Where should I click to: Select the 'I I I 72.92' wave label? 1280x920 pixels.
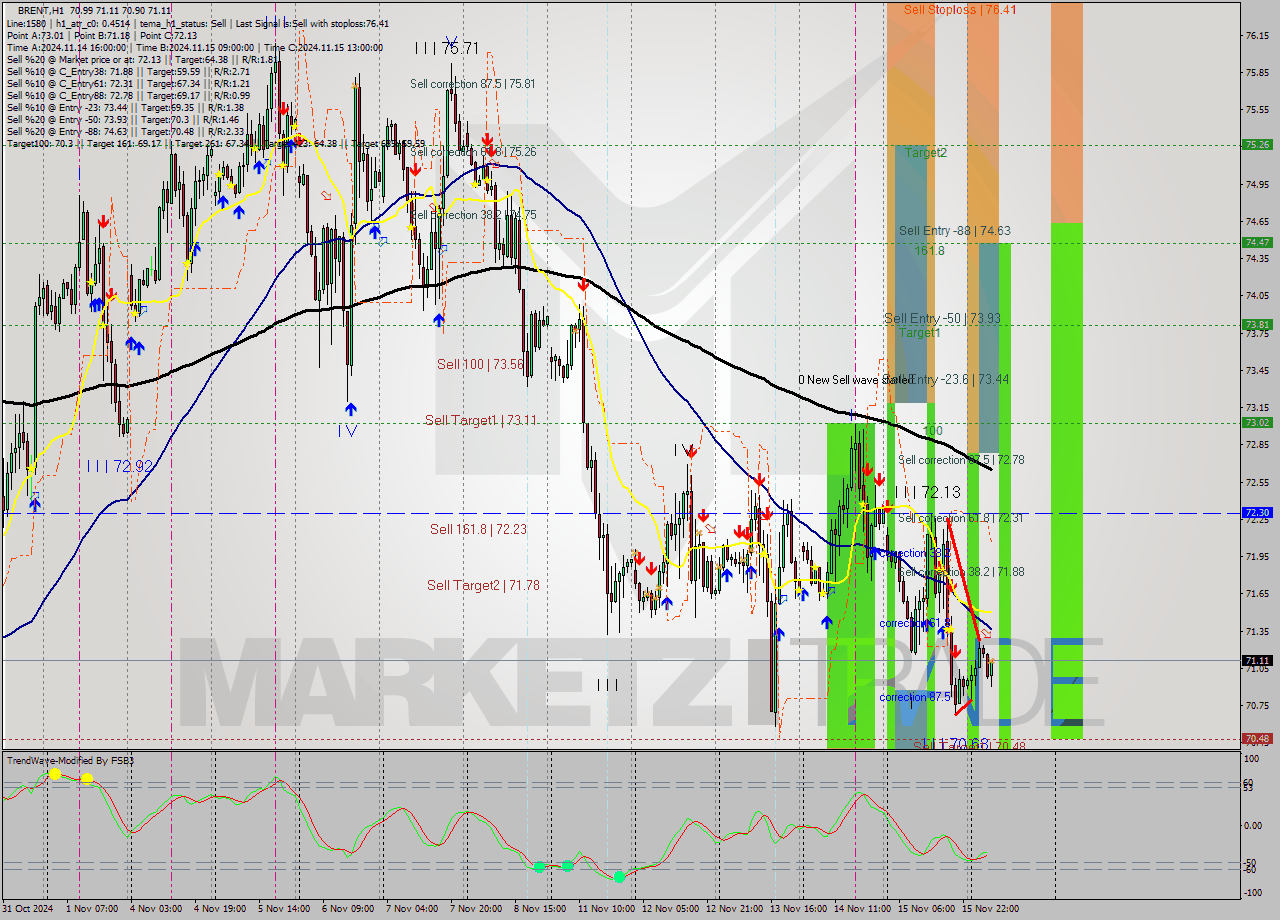point(119,466)
